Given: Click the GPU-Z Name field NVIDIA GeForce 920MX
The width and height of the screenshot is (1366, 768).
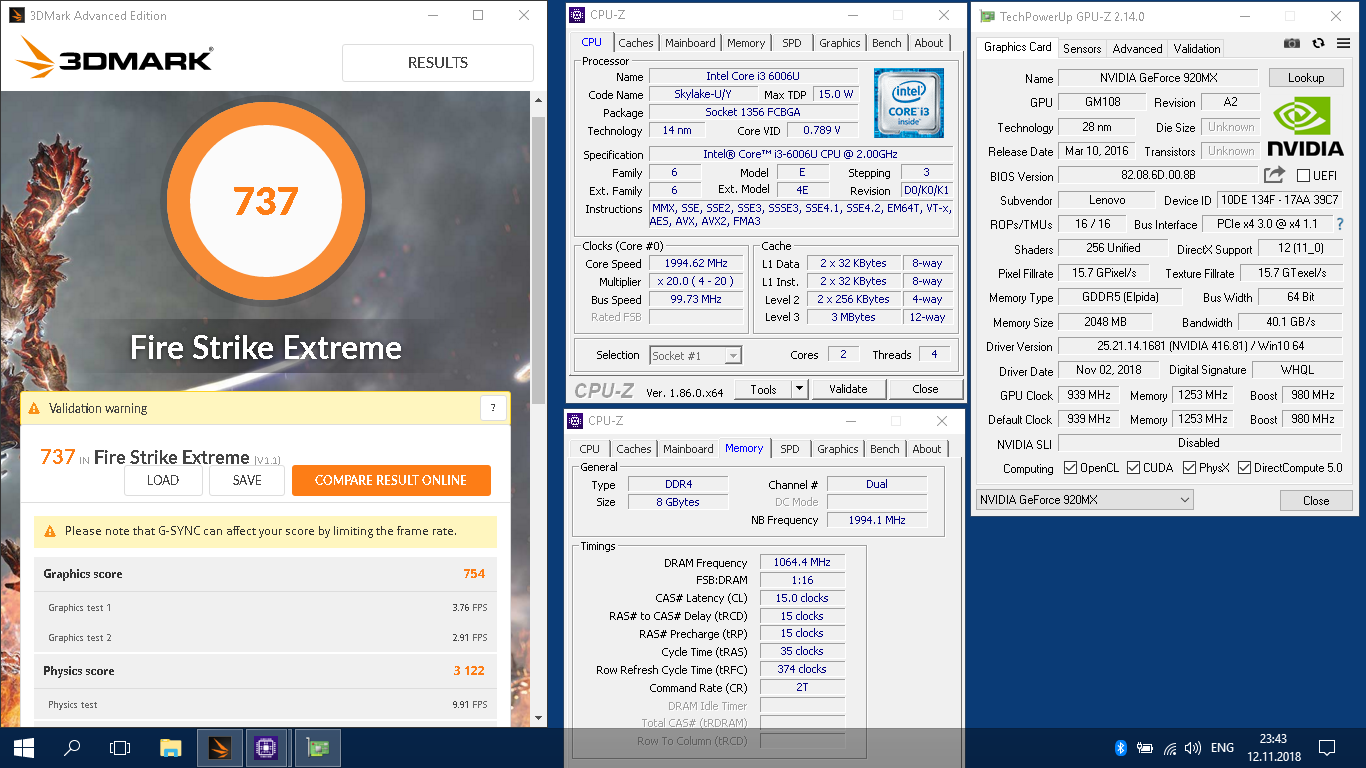Looking at the screenshot, I should coord(1158,78).
